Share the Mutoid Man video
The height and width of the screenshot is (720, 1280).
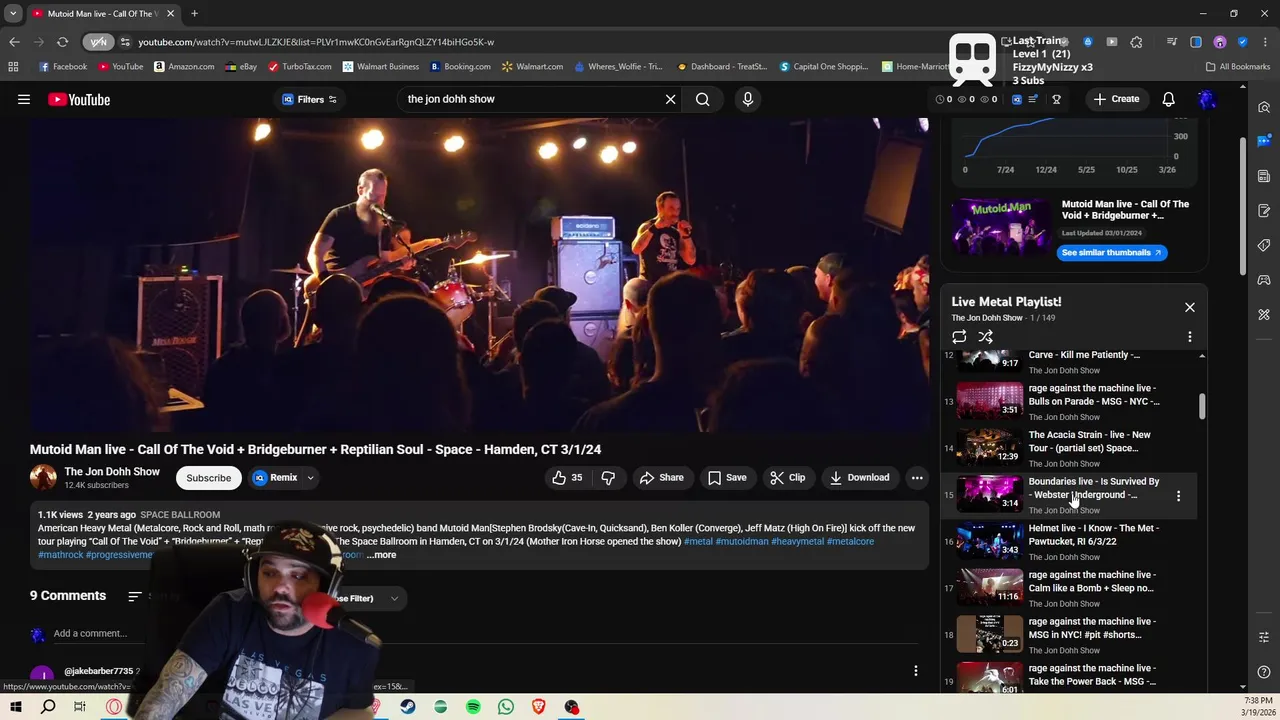tap(662, 478)
